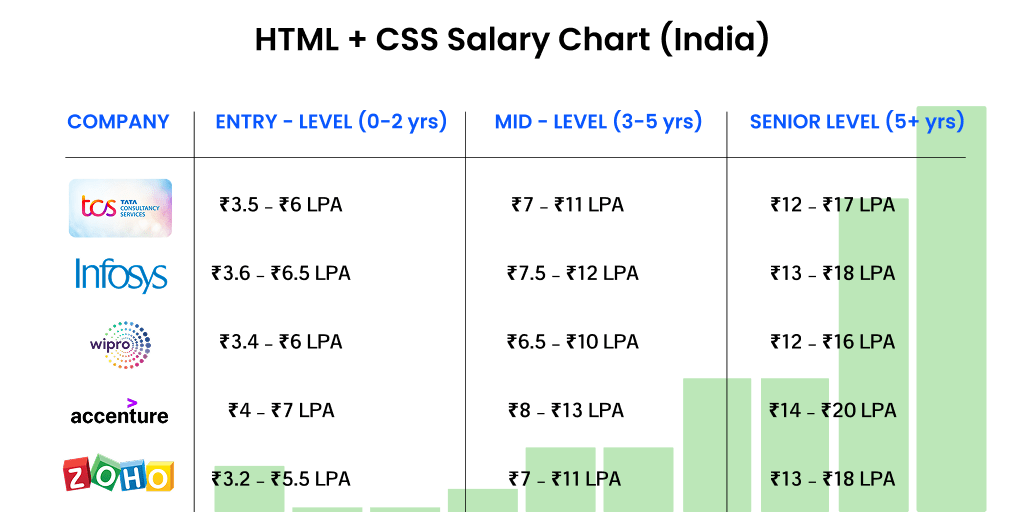Click the MID - LEVEL column header
The height and width of the screenshot is (512, 1026).
pyautogui.click(x=598, y=122)
